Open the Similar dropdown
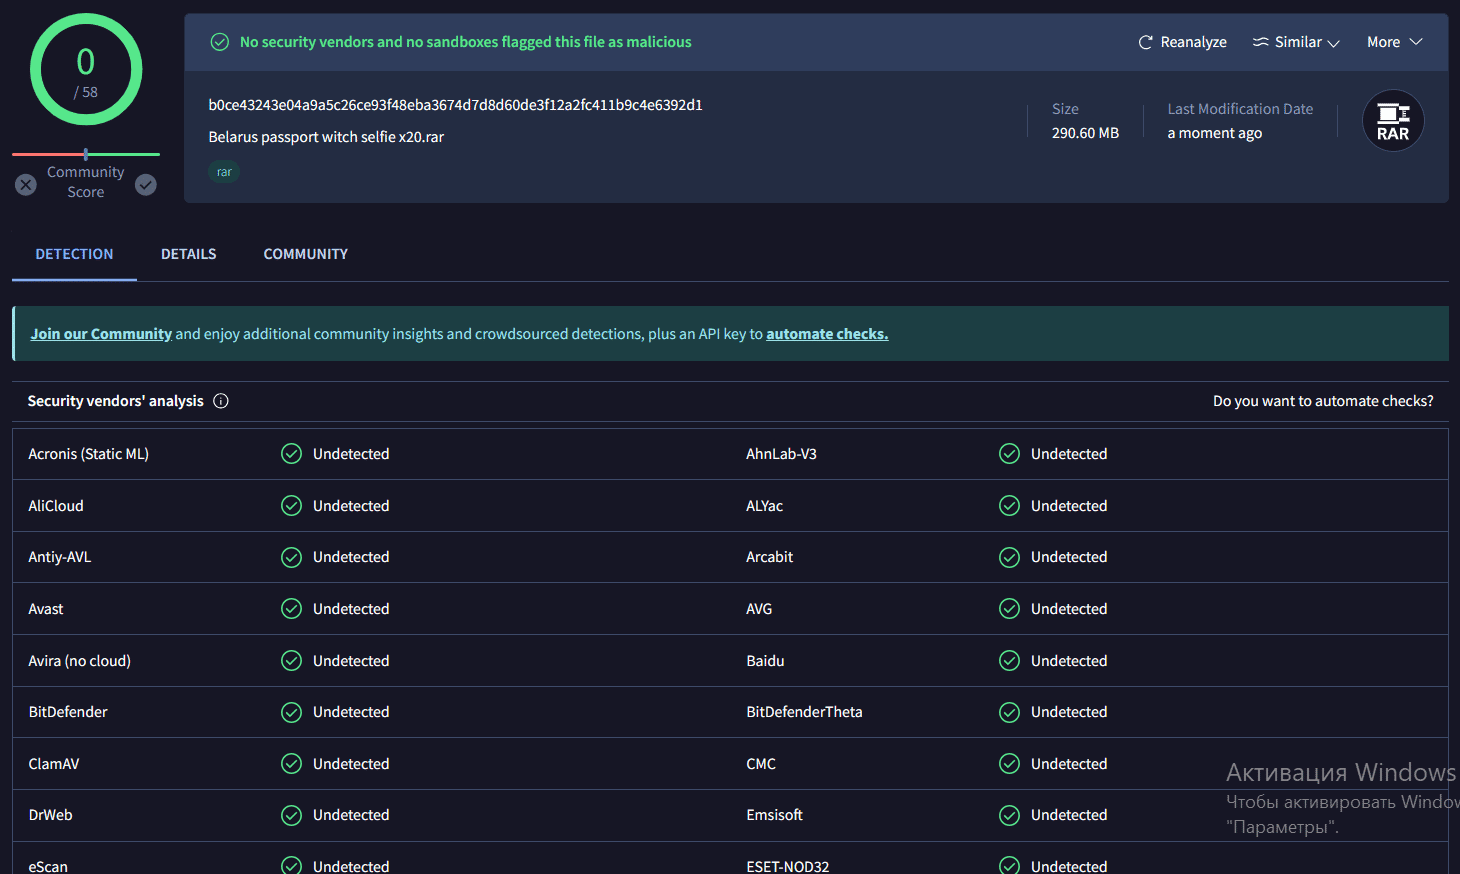 point(1296,42)
